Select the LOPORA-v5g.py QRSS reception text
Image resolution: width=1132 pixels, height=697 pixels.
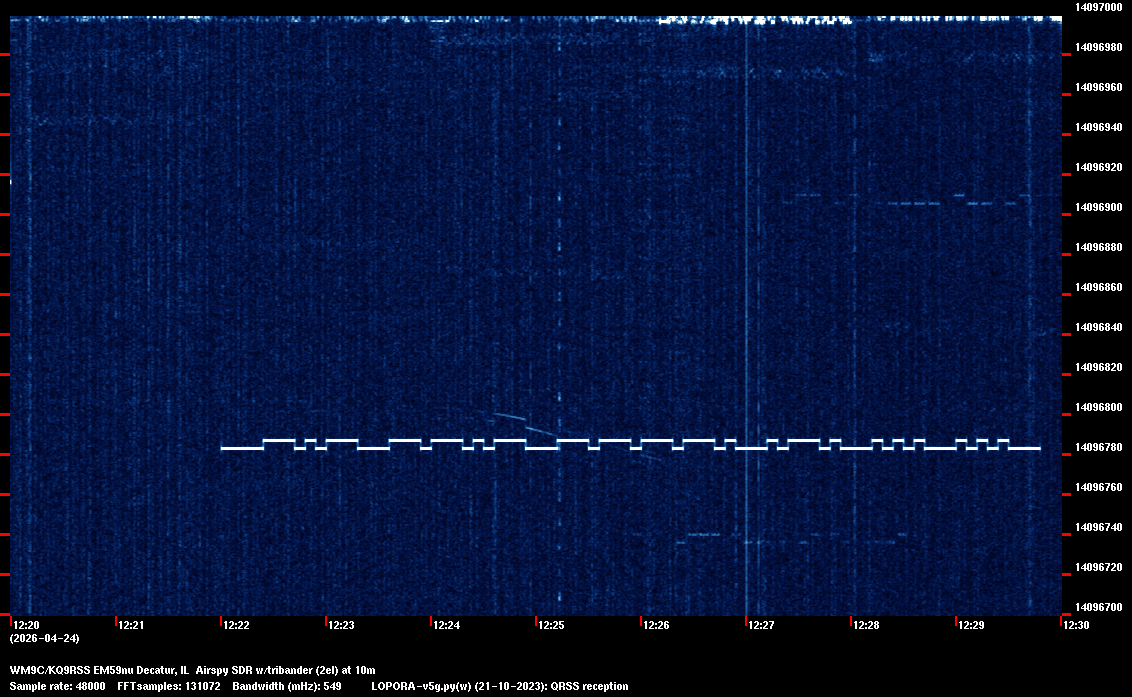point(499,686)
